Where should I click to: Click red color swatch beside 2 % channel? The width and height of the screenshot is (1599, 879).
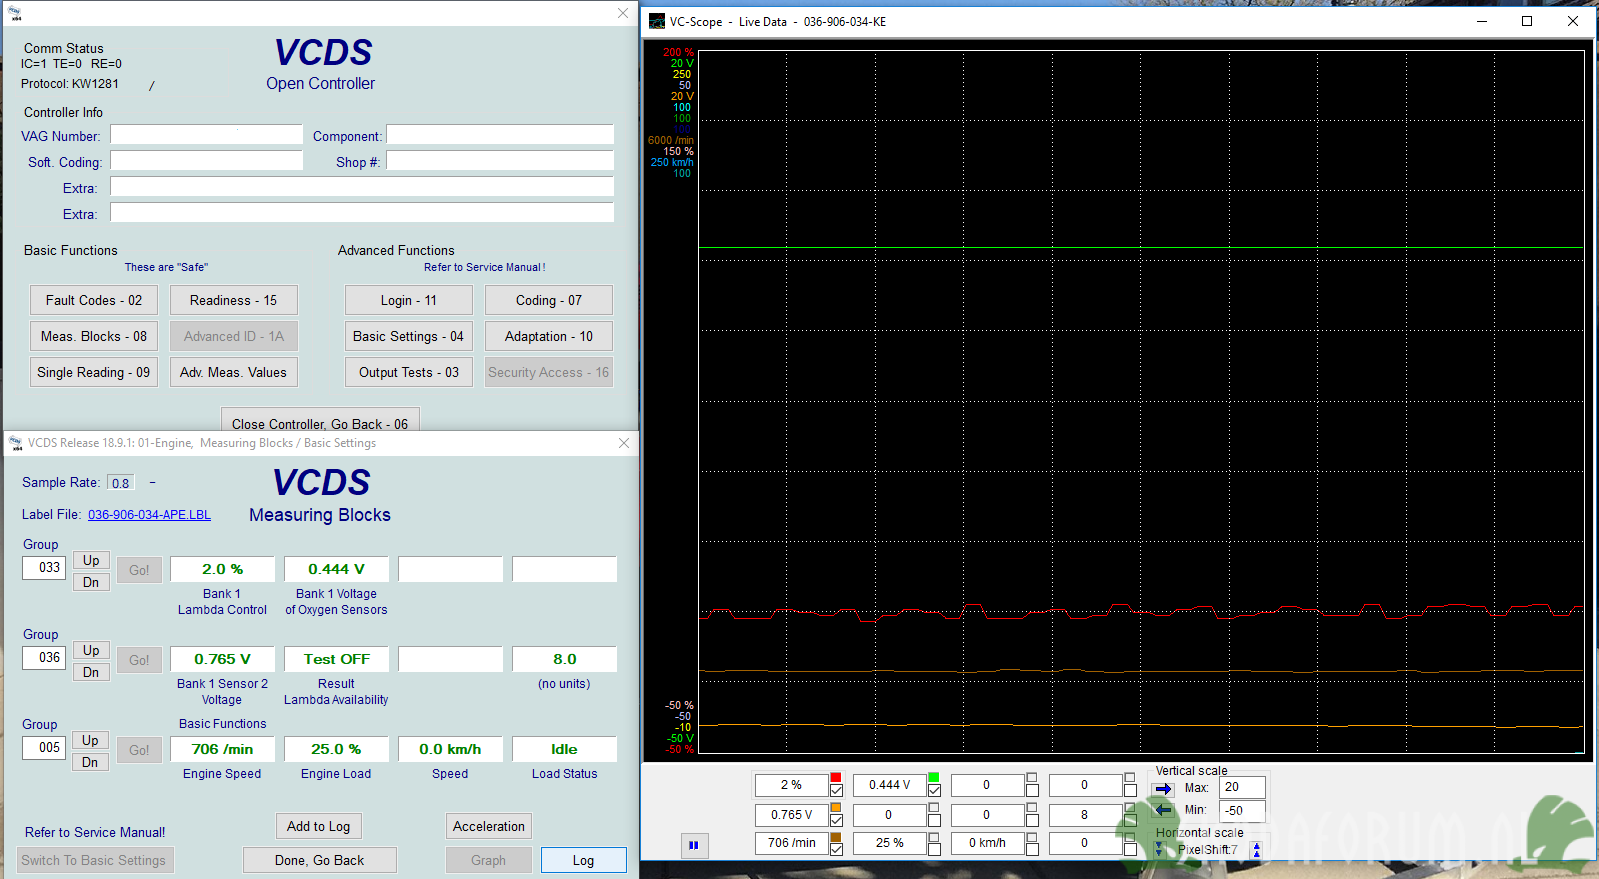tap(836, 777)
